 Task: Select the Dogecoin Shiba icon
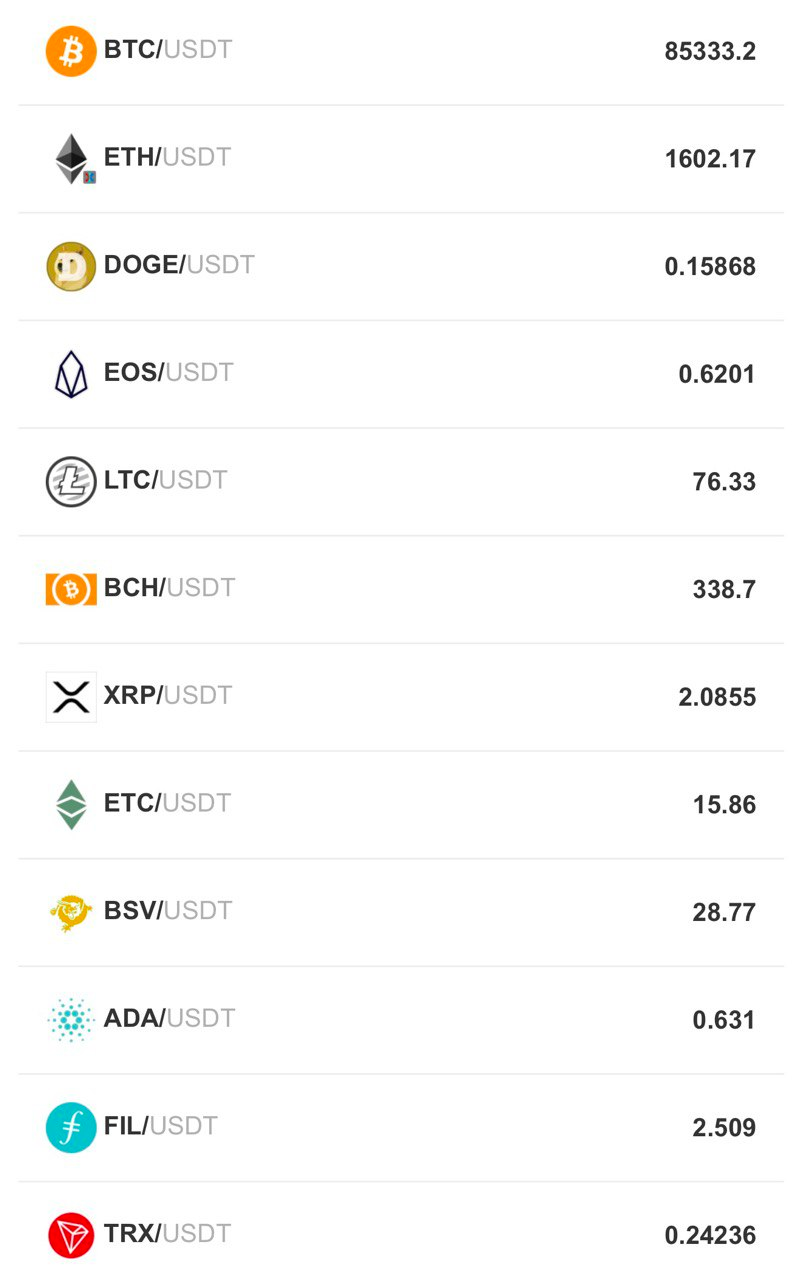click(x=71, y=266)
